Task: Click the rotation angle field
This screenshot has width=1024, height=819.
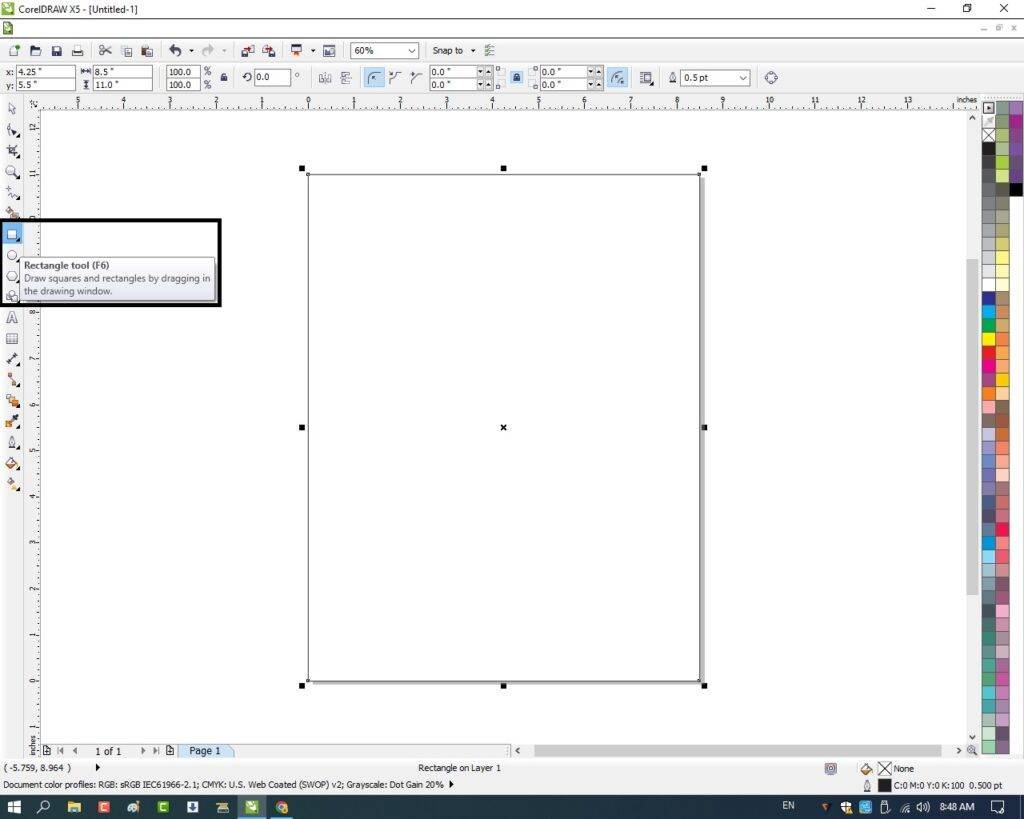Action: click(272, 77)
